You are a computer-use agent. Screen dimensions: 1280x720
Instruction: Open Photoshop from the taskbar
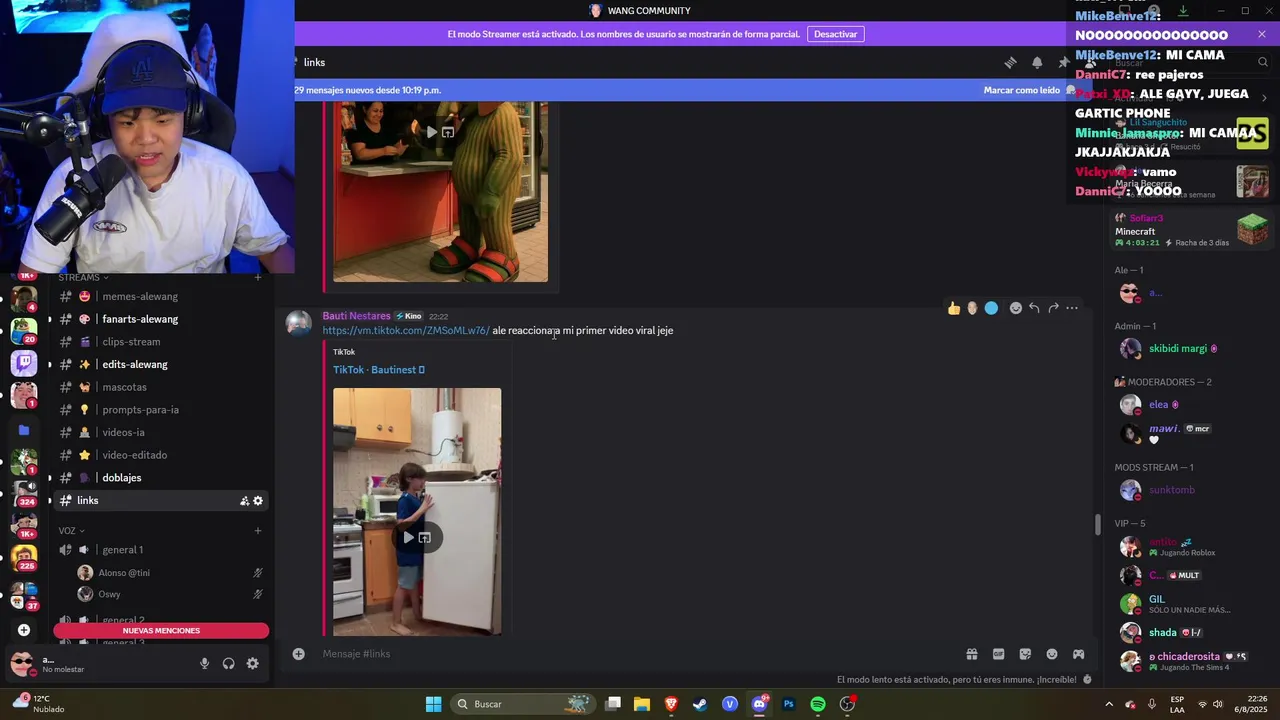[788, 704]
